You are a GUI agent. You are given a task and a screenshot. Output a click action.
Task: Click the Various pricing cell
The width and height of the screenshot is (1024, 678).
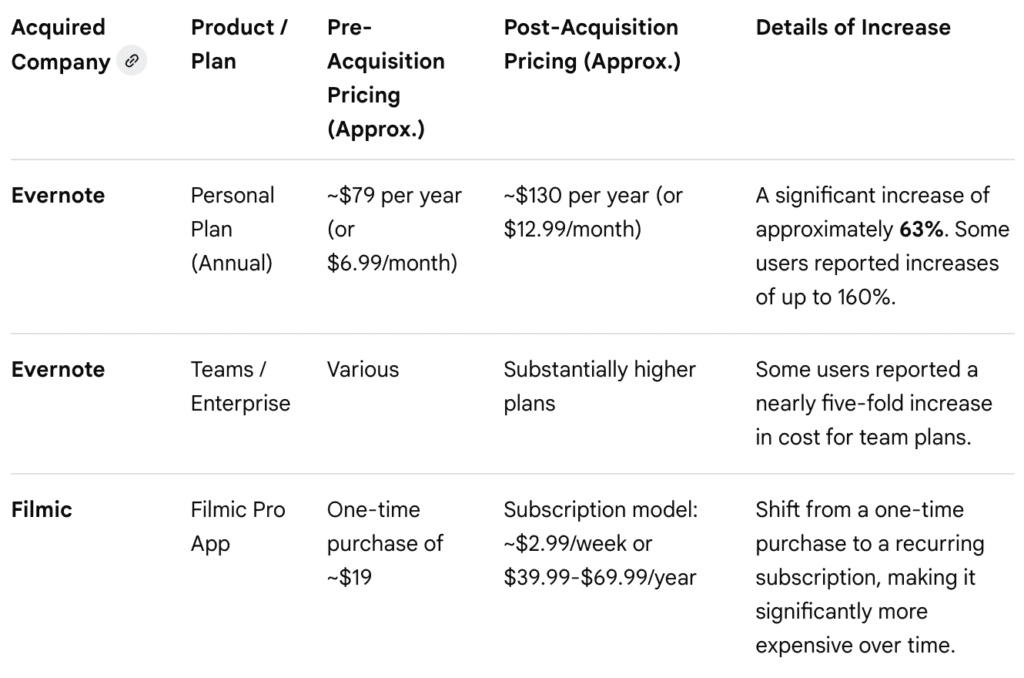point(362,369)
